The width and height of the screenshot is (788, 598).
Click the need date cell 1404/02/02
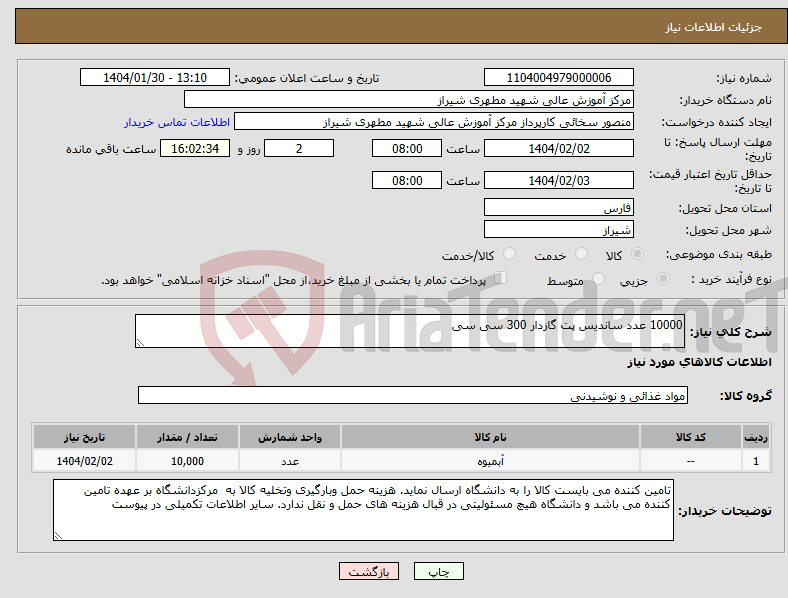84,460
